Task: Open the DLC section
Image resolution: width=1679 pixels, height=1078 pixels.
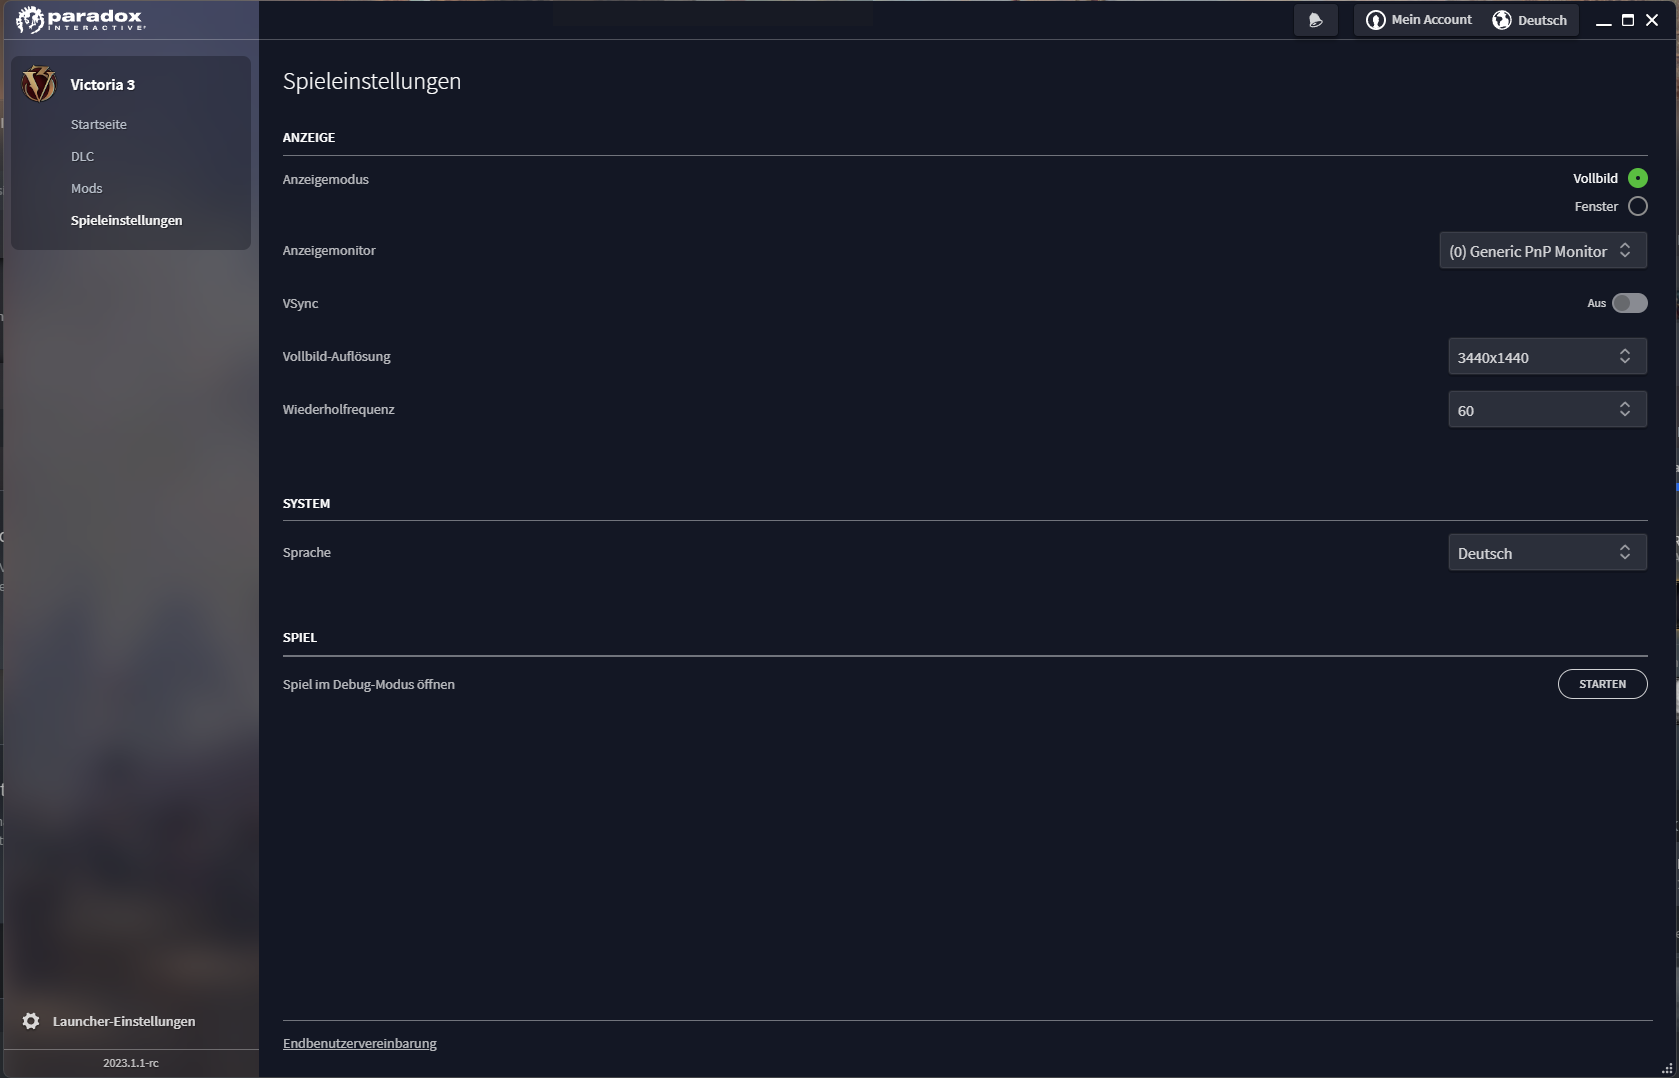Action: click(82, 156)
